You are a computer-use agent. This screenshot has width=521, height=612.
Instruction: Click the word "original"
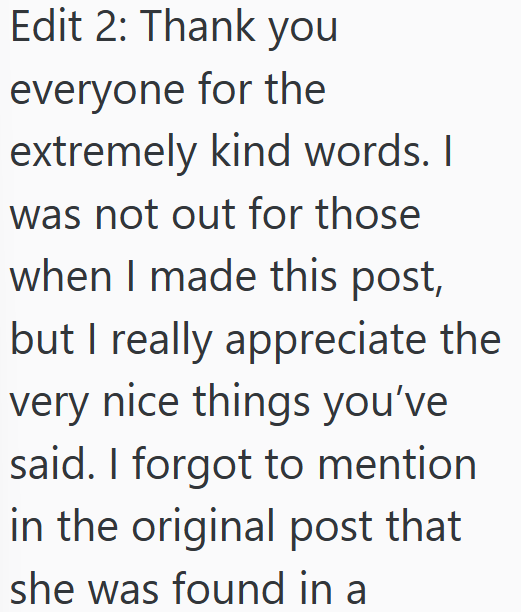[x=203, y=529]
